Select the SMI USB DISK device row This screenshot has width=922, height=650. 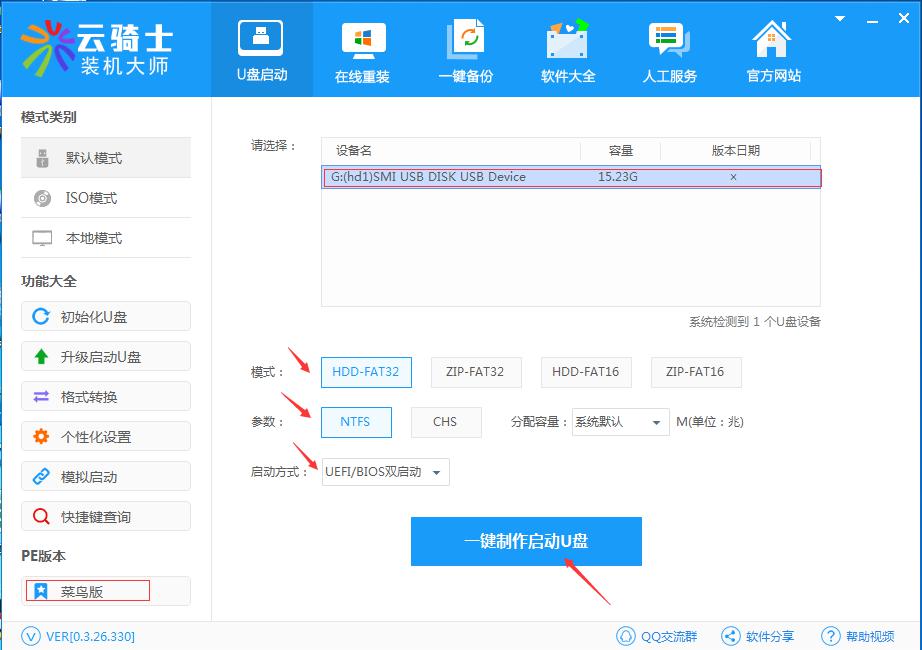pyautogui.click(x=569, y=177)
